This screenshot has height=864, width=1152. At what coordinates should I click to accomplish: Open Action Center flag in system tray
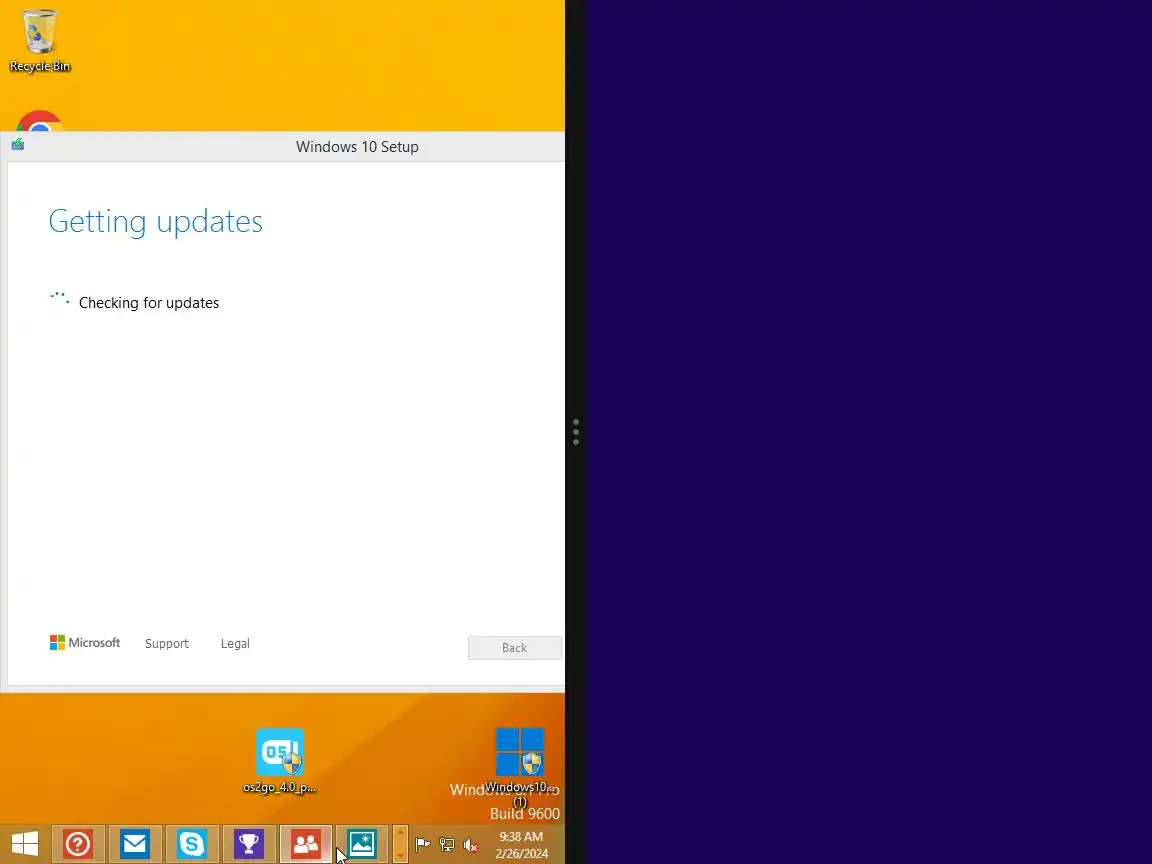click(422, 845)
